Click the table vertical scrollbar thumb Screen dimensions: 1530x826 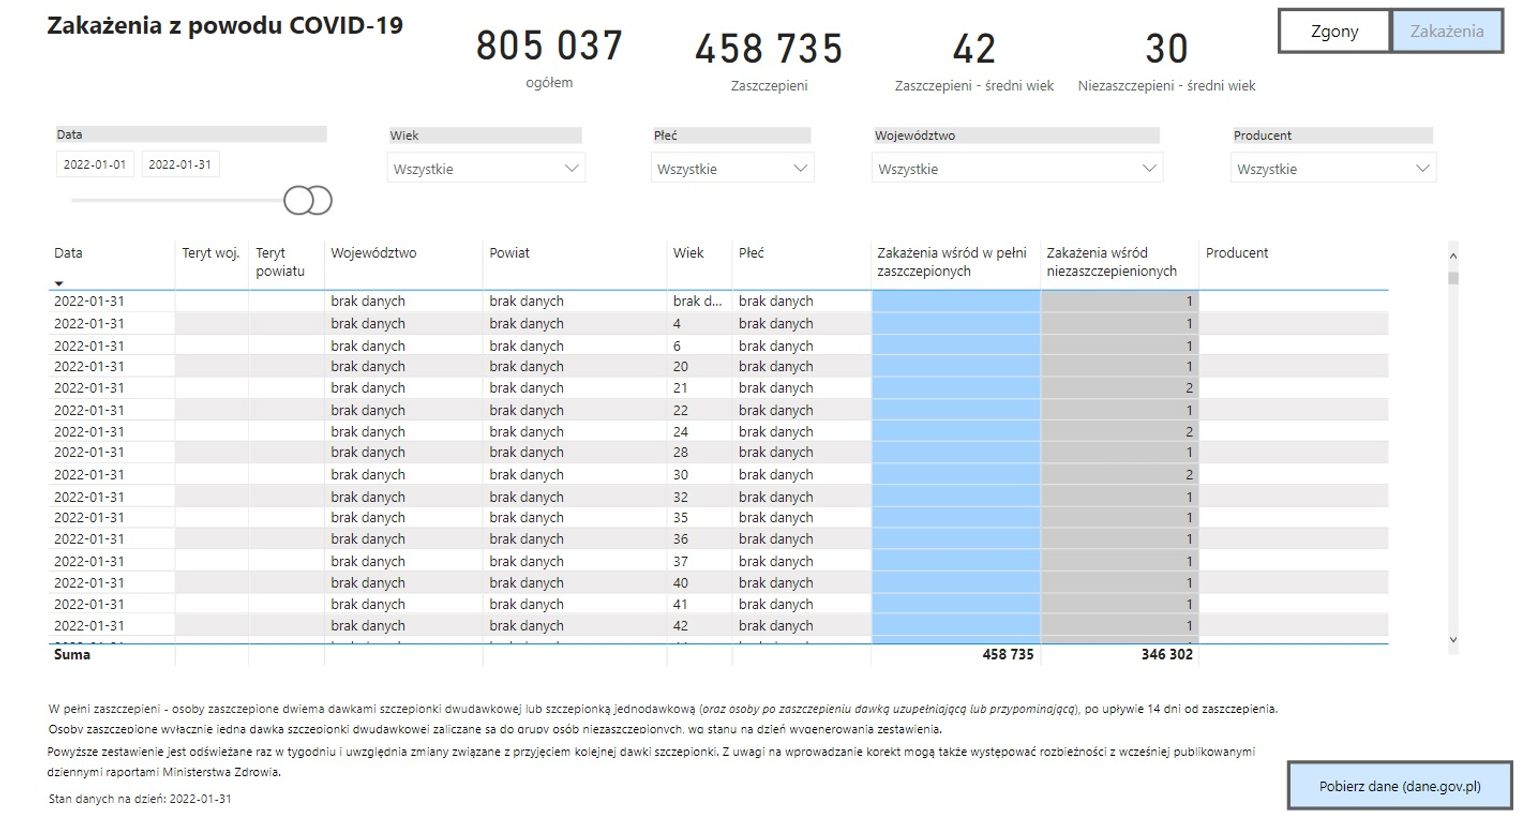coord(1453,278)
